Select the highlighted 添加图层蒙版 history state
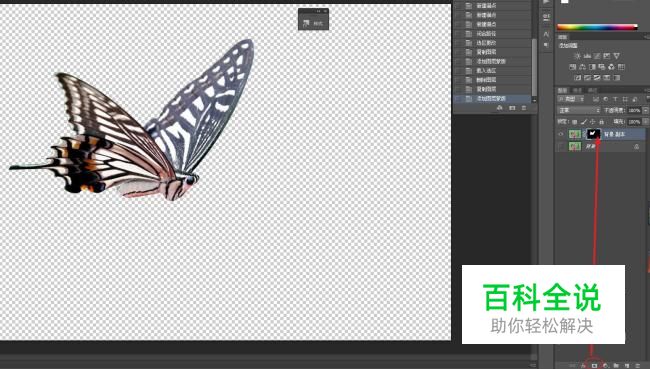 491,99
